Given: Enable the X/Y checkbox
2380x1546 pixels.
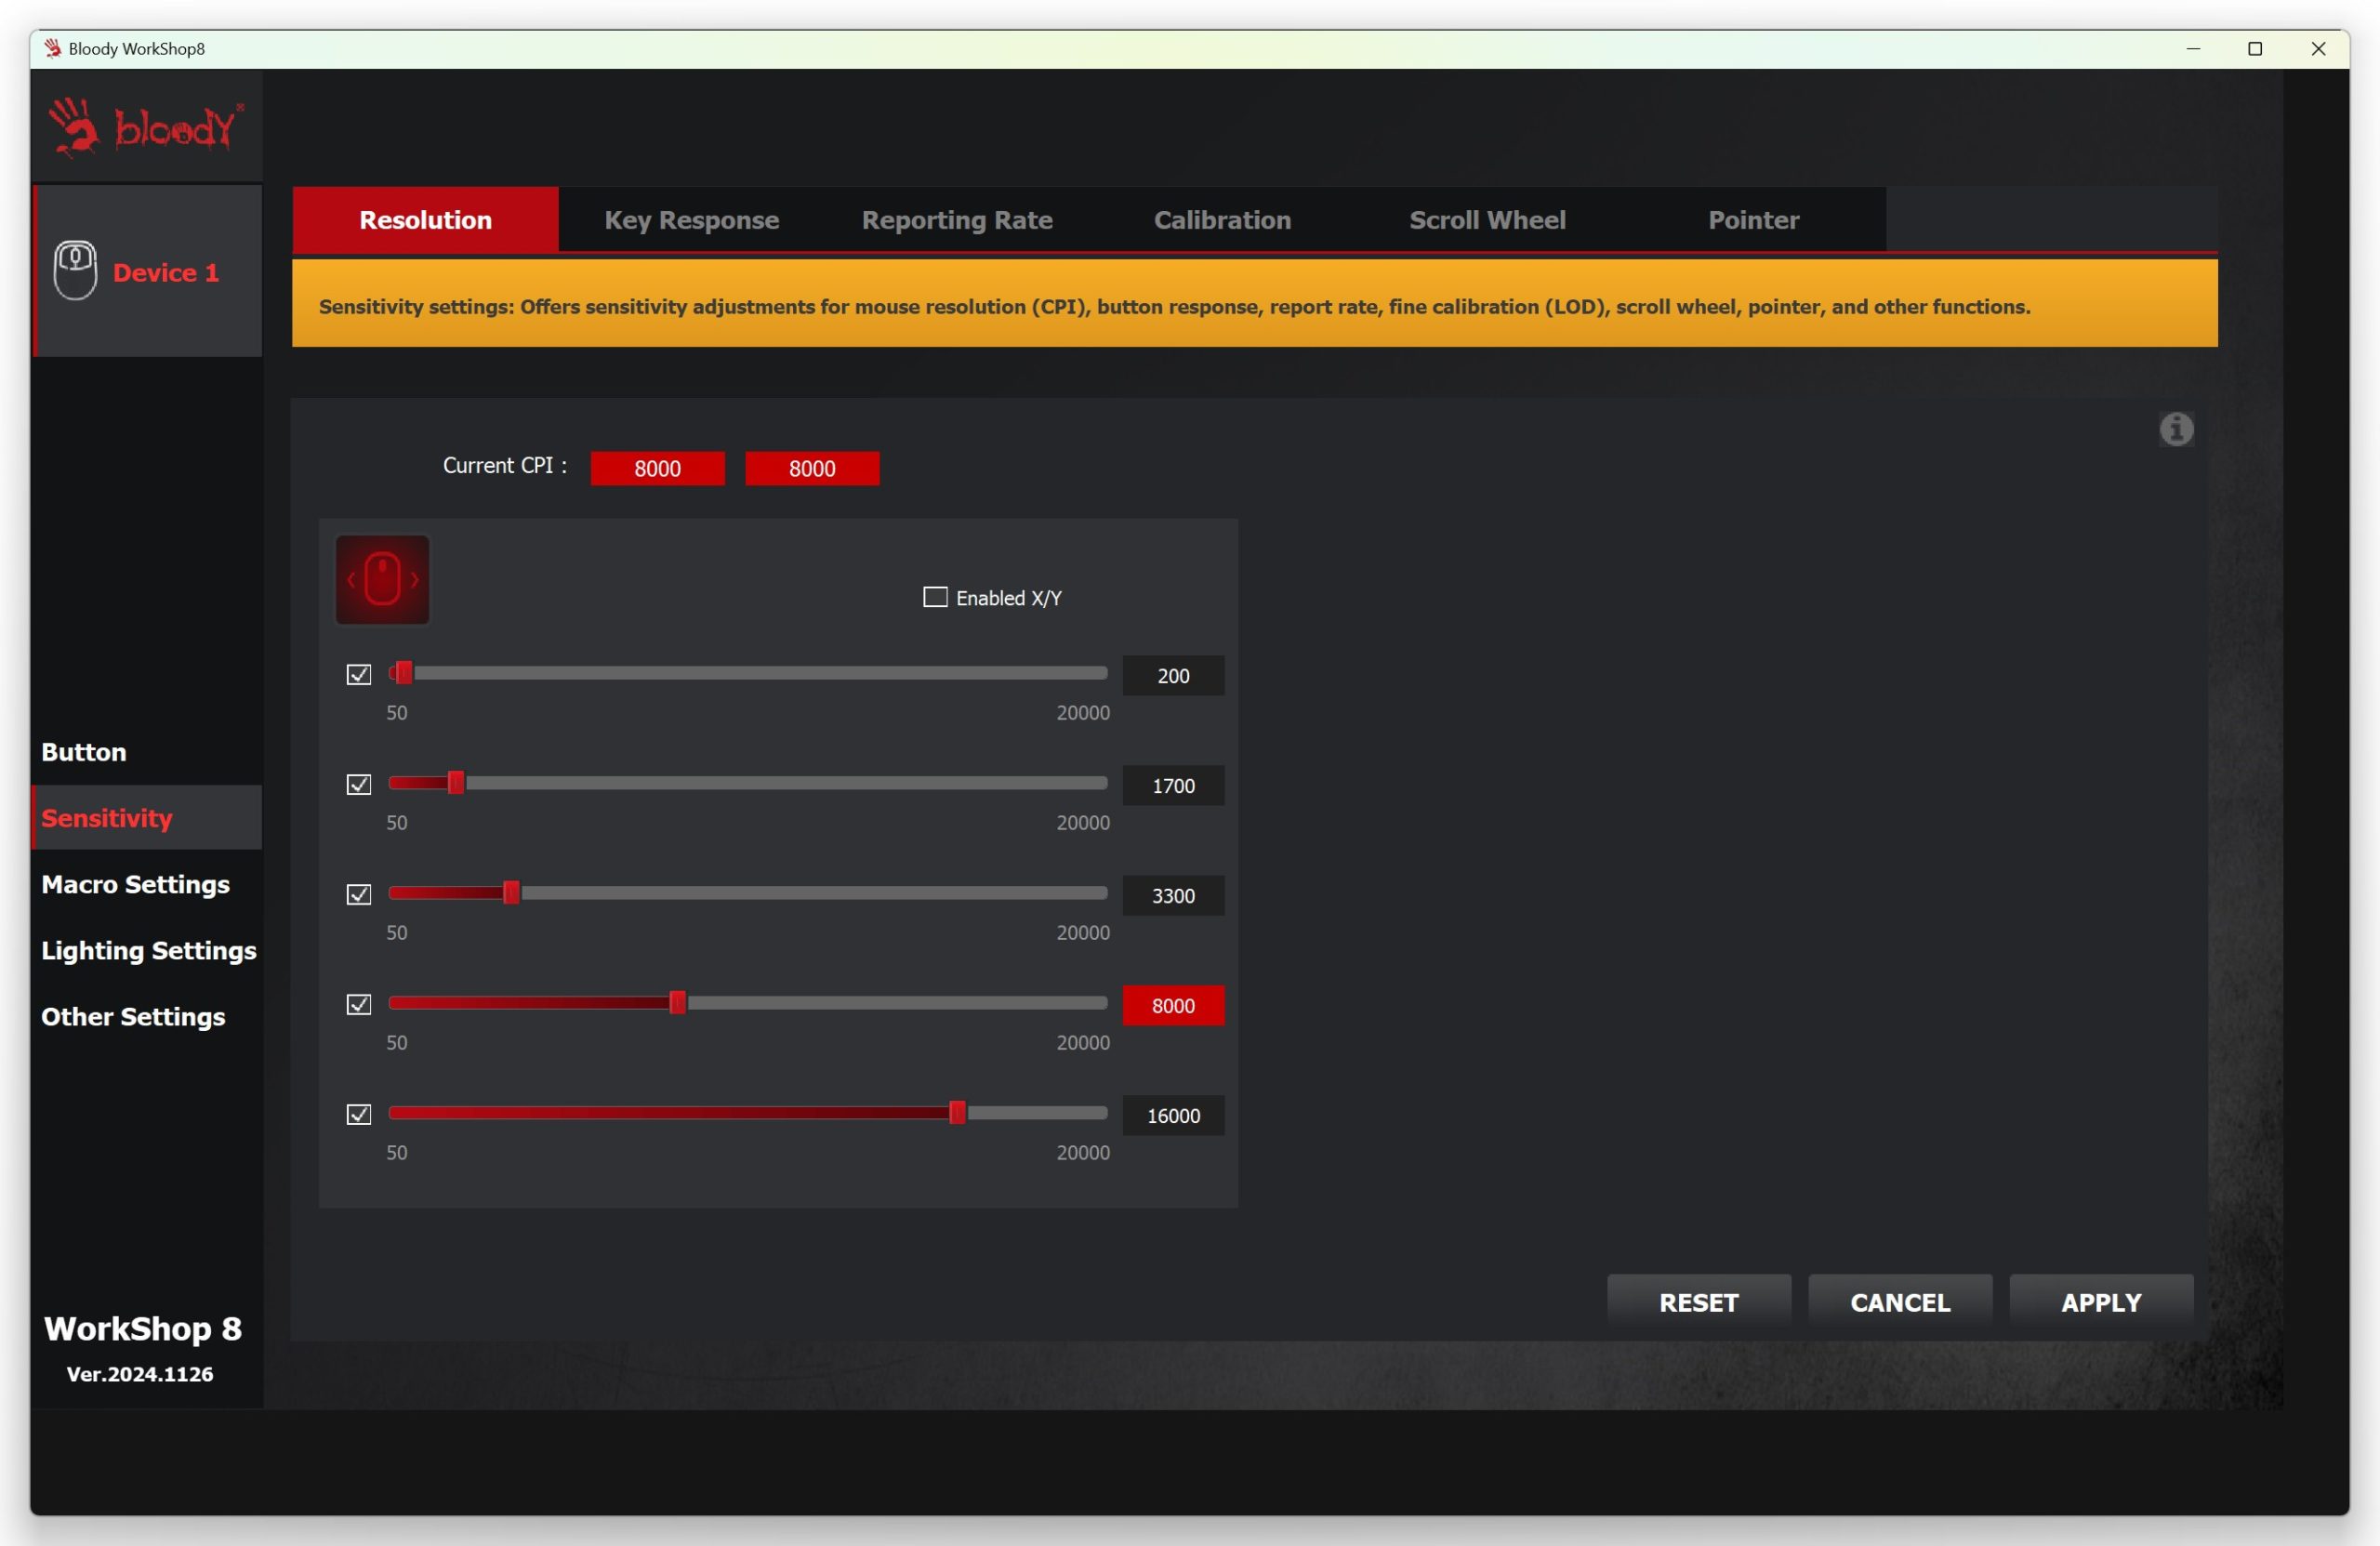Looking at the screenshot, I should [x=935, y=597].
